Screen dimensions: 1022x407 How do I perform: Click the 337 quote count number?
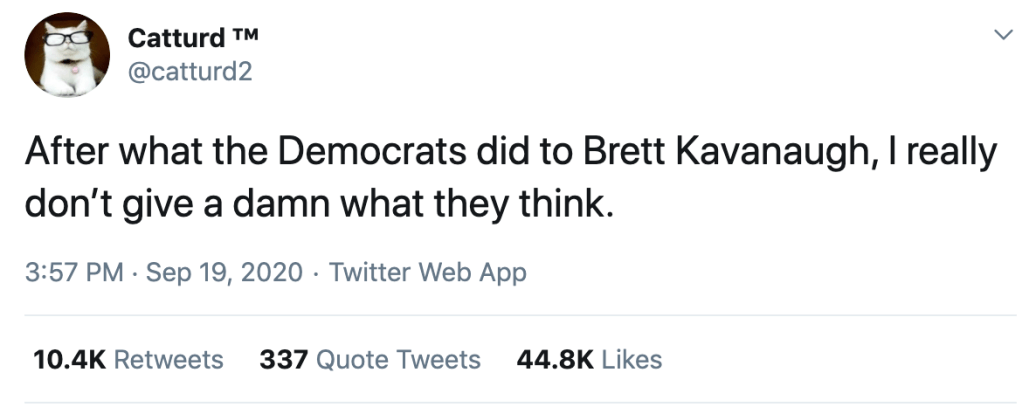point(283,359)
